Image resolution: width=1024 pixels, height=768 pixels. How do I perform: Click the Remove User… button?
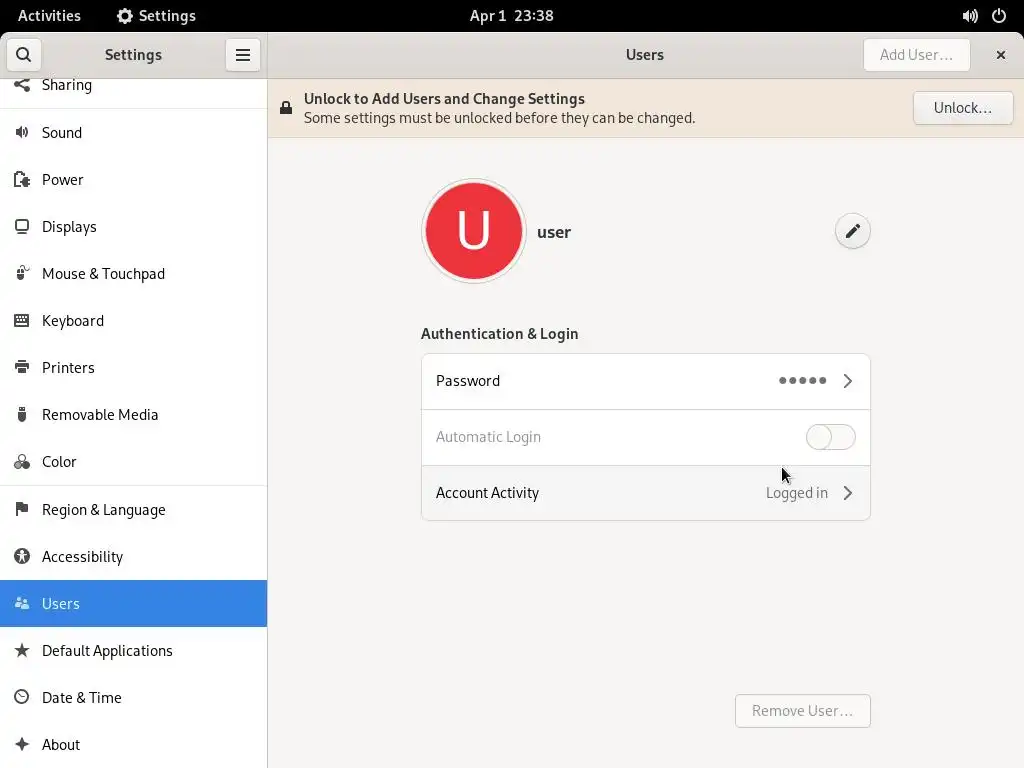point(802,711)
